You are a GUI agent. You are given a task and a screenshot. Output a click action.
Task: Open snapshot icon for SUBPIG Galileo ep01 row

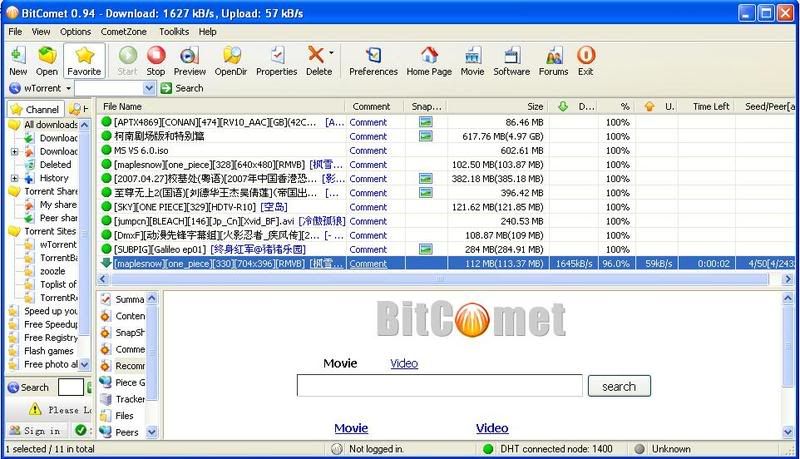[x=426, y=249]
